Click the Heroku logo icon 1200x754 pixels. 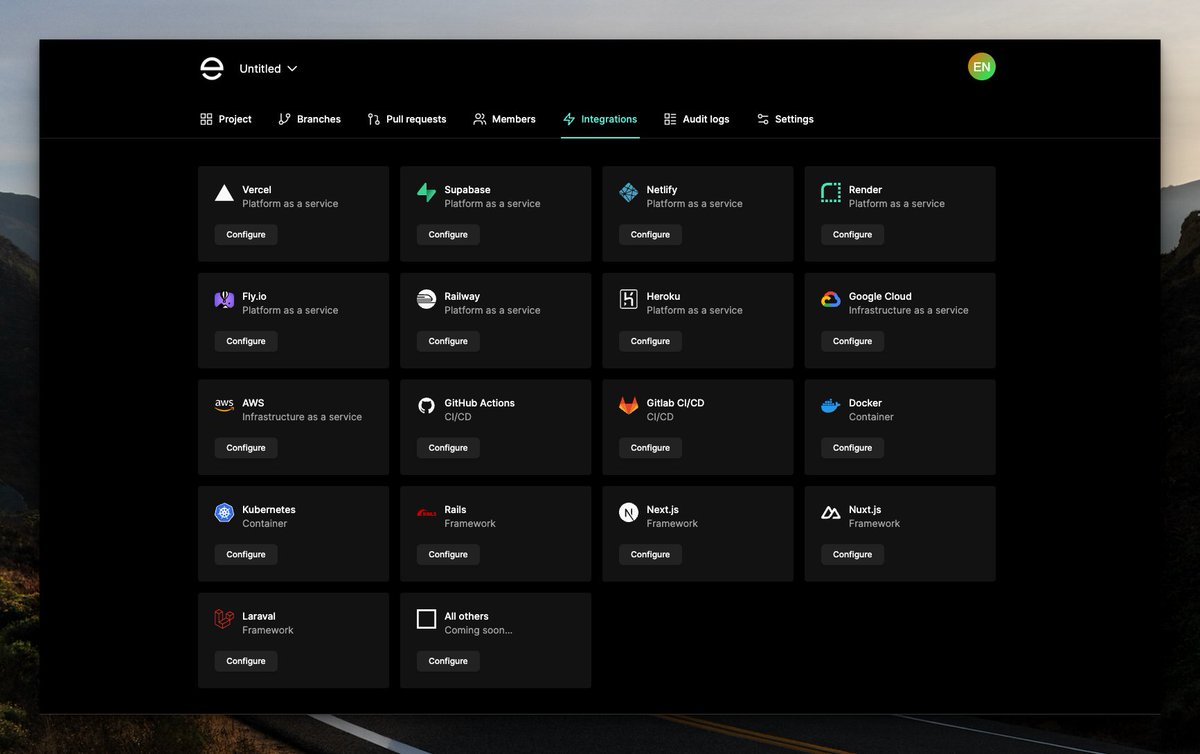coord(628,299)
